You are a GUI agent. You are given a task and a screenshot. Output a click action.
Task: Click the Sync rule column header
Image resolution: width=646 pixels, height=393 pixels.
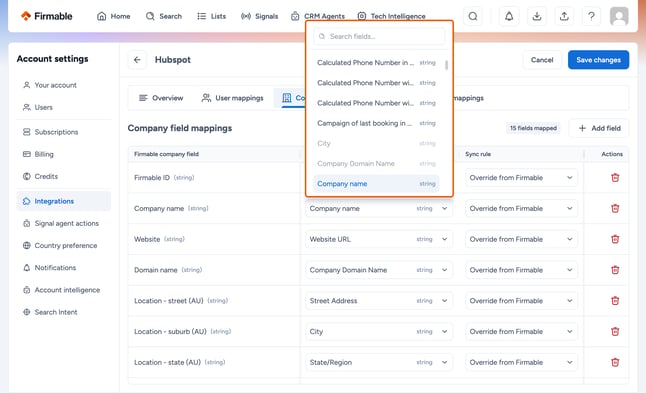click(478, 154)
